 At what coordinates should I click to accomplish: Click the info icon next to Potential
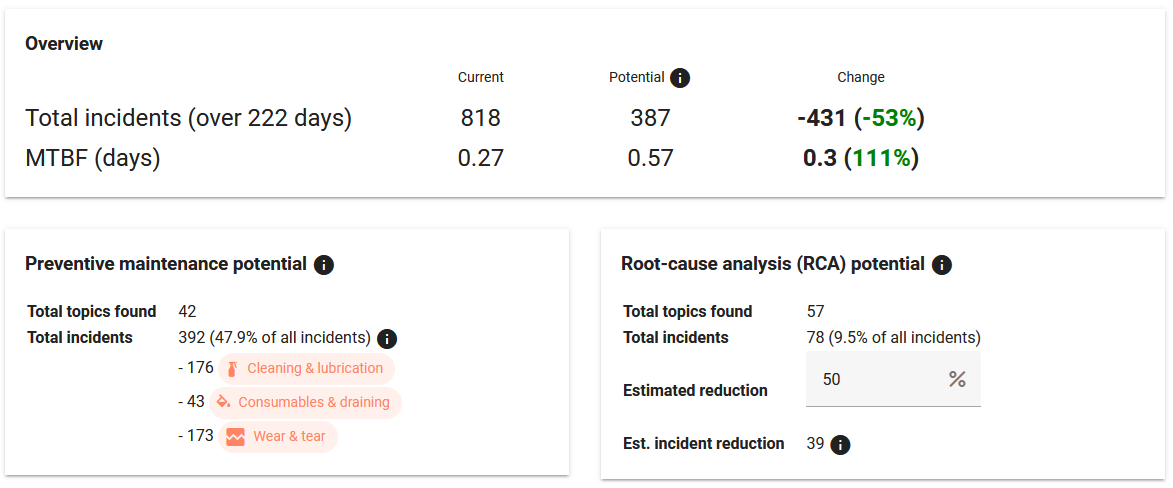point(680,78)
